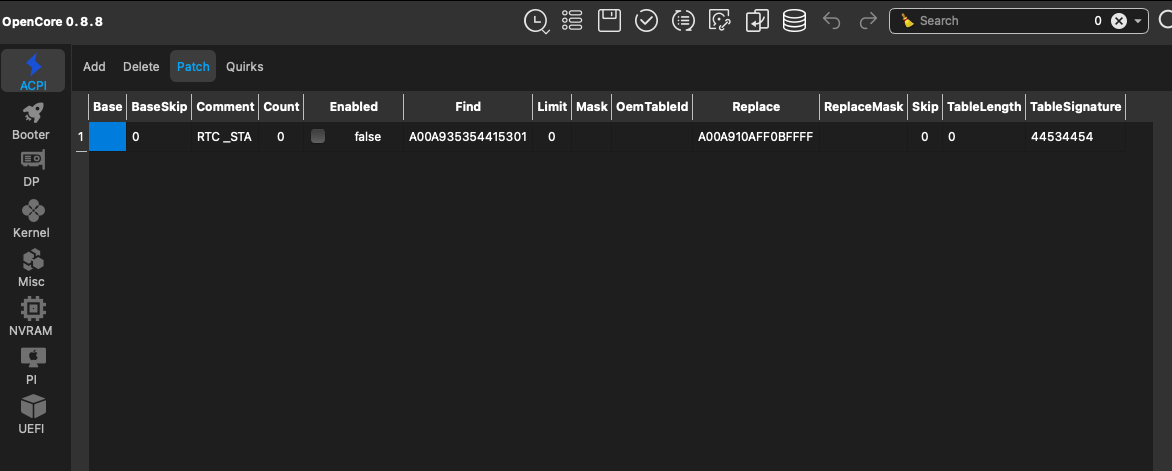Click the empty Mask cell in row 1

coord(591,137)
